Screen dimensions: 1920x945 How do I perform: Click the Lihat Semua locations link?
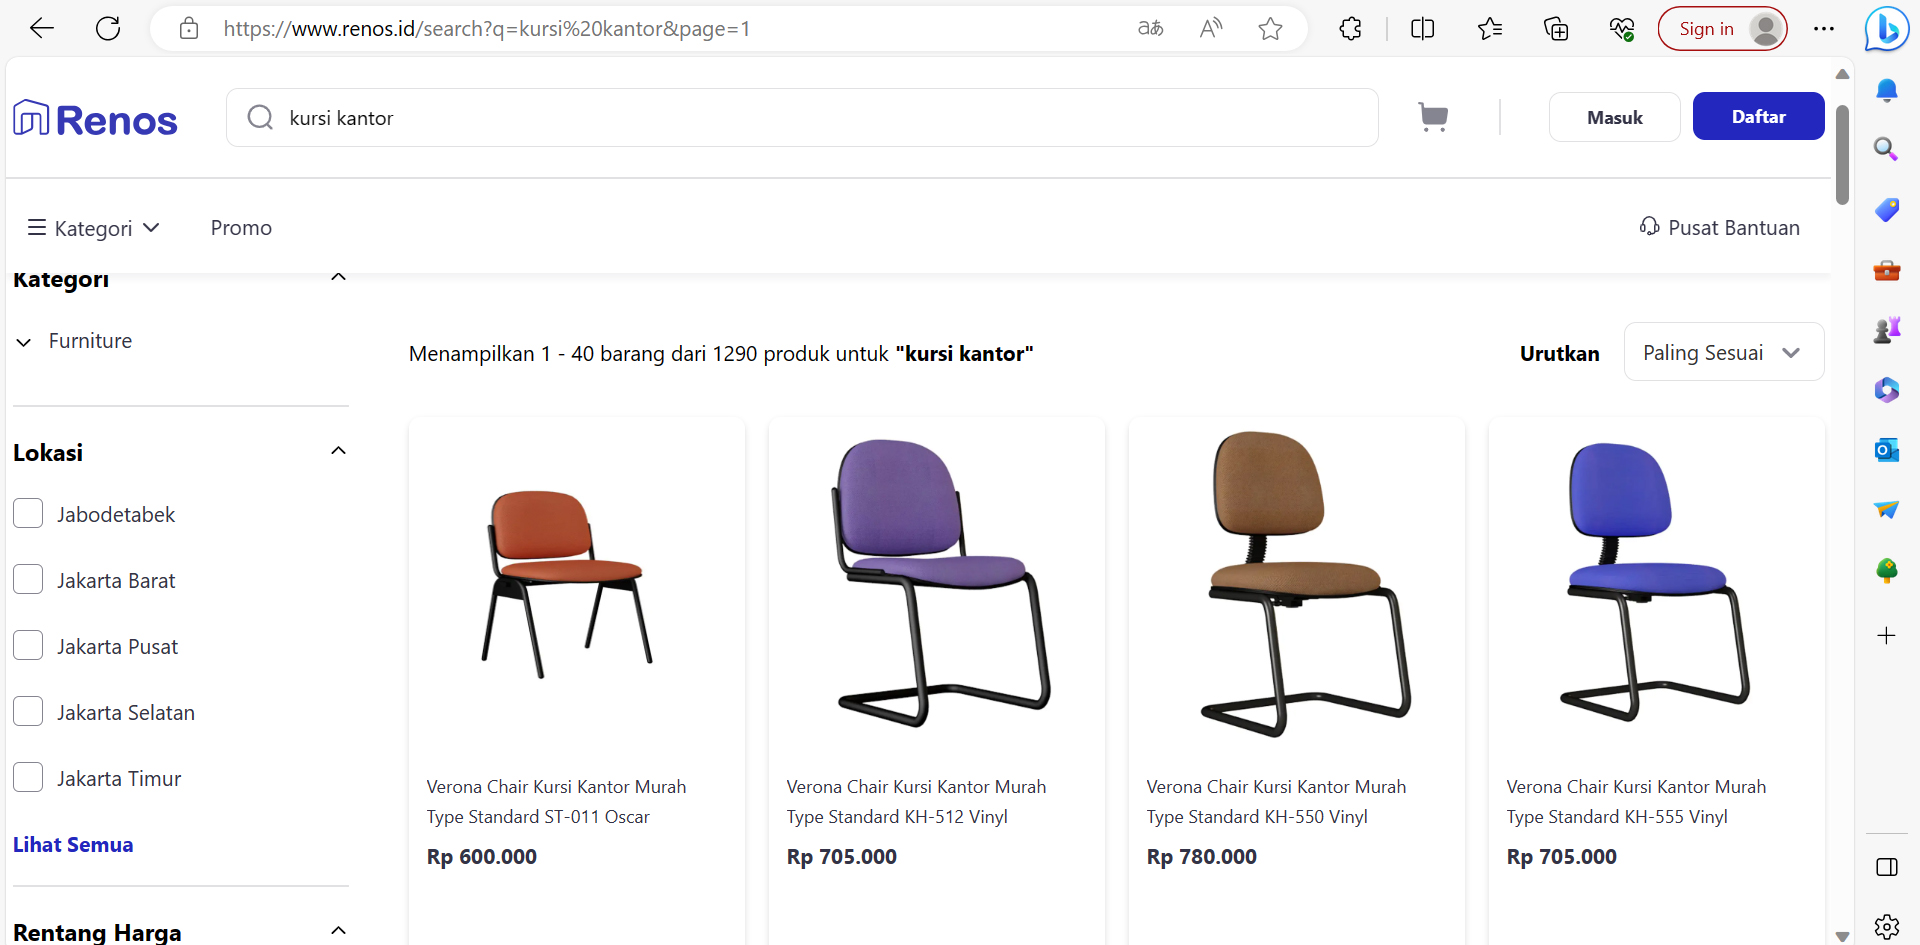pyautogui.click(x=73, y=845)
